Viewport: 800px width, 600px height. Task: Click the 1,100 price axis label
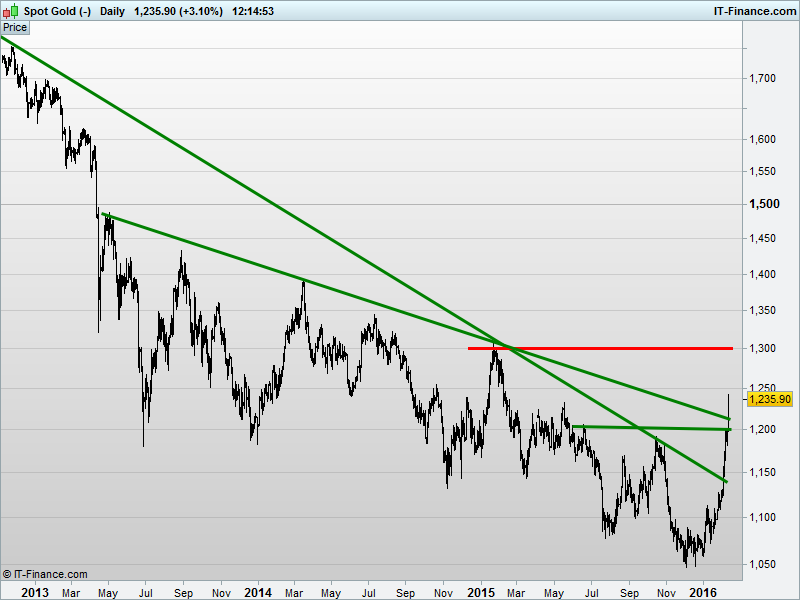[763, 517]
